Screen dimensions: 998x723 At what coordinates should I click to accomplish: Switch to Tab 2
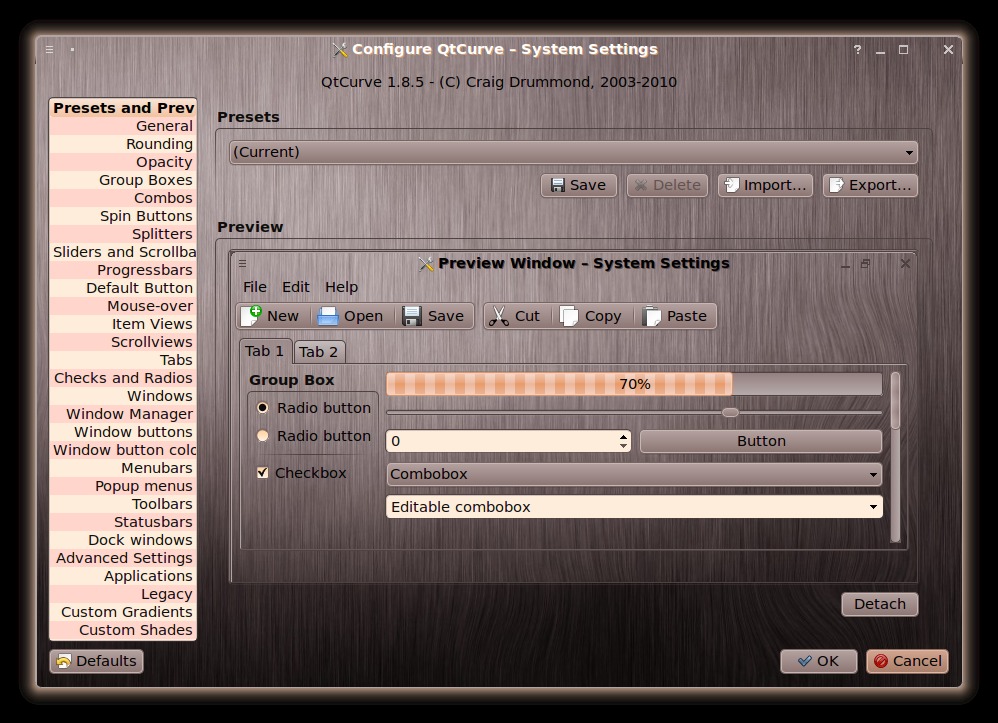point(319,352)
